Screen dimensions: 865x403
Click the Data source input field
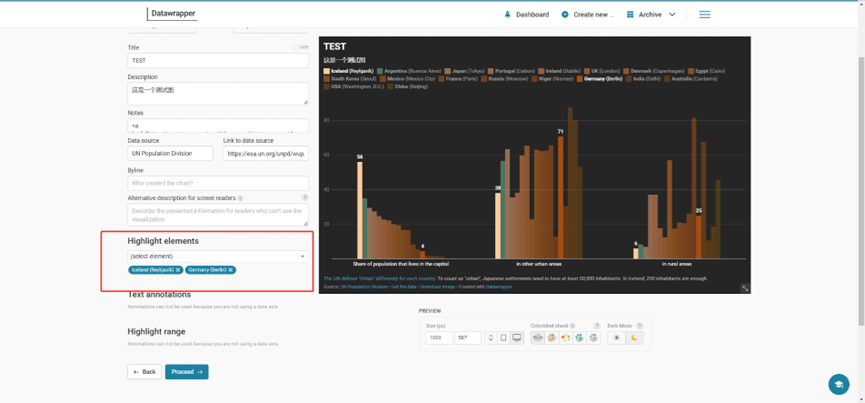pyautogui.click(x=170, y=153)
